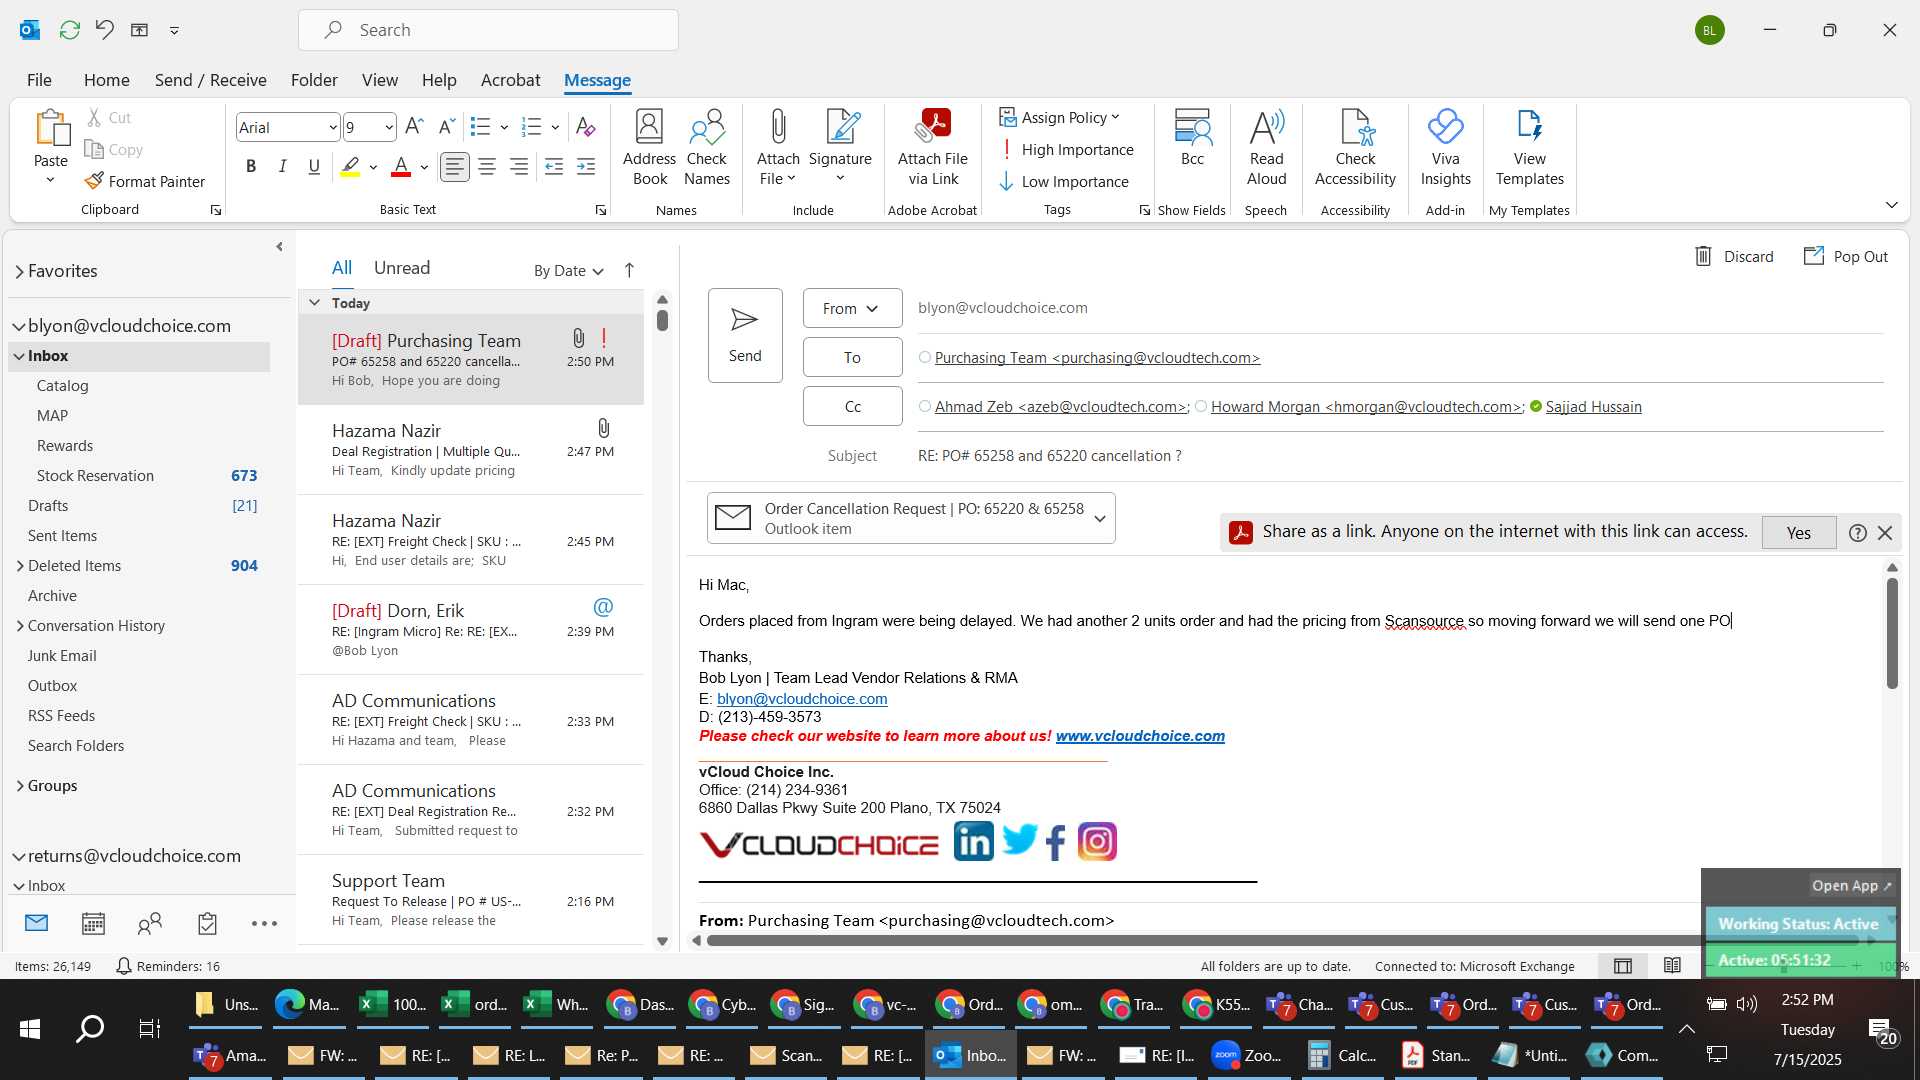Click yellow text highlight color button
The image size is (1920, 1080).
pos(350,166)
